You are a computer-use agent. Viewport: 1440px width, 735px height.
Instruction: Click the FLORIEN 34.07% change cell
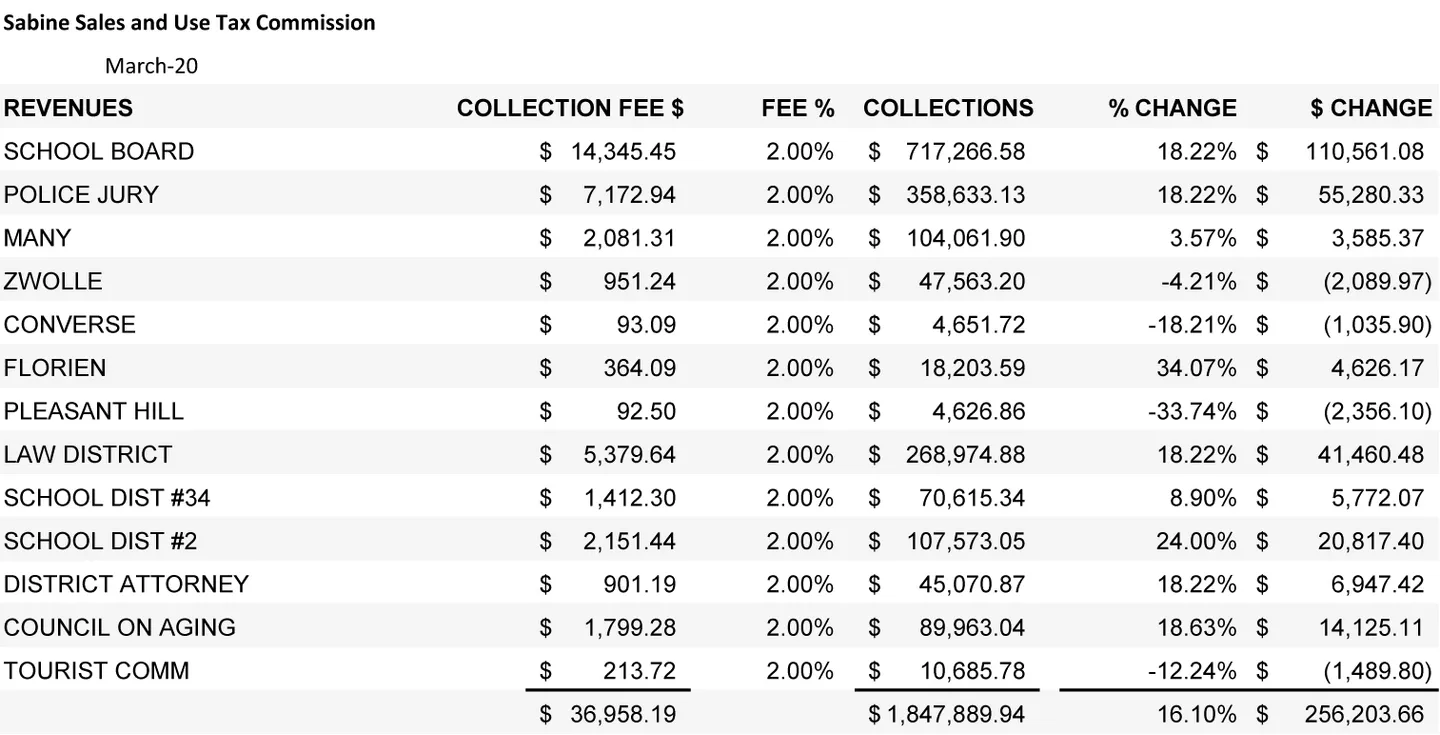1197,368
